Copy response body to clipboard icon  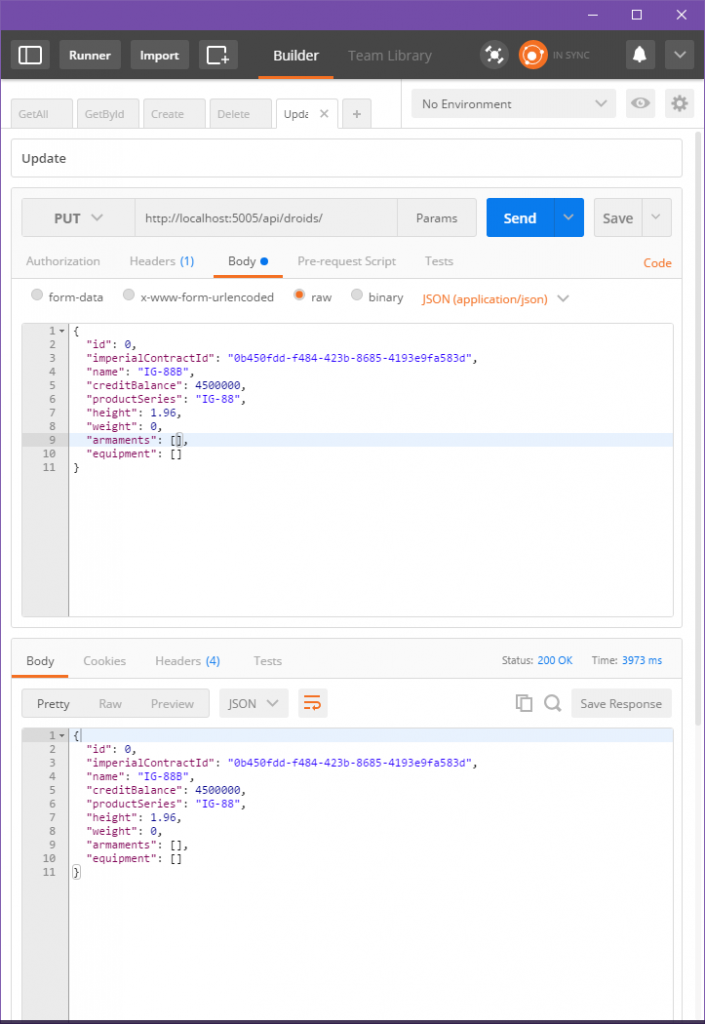(x=524, y=704)
